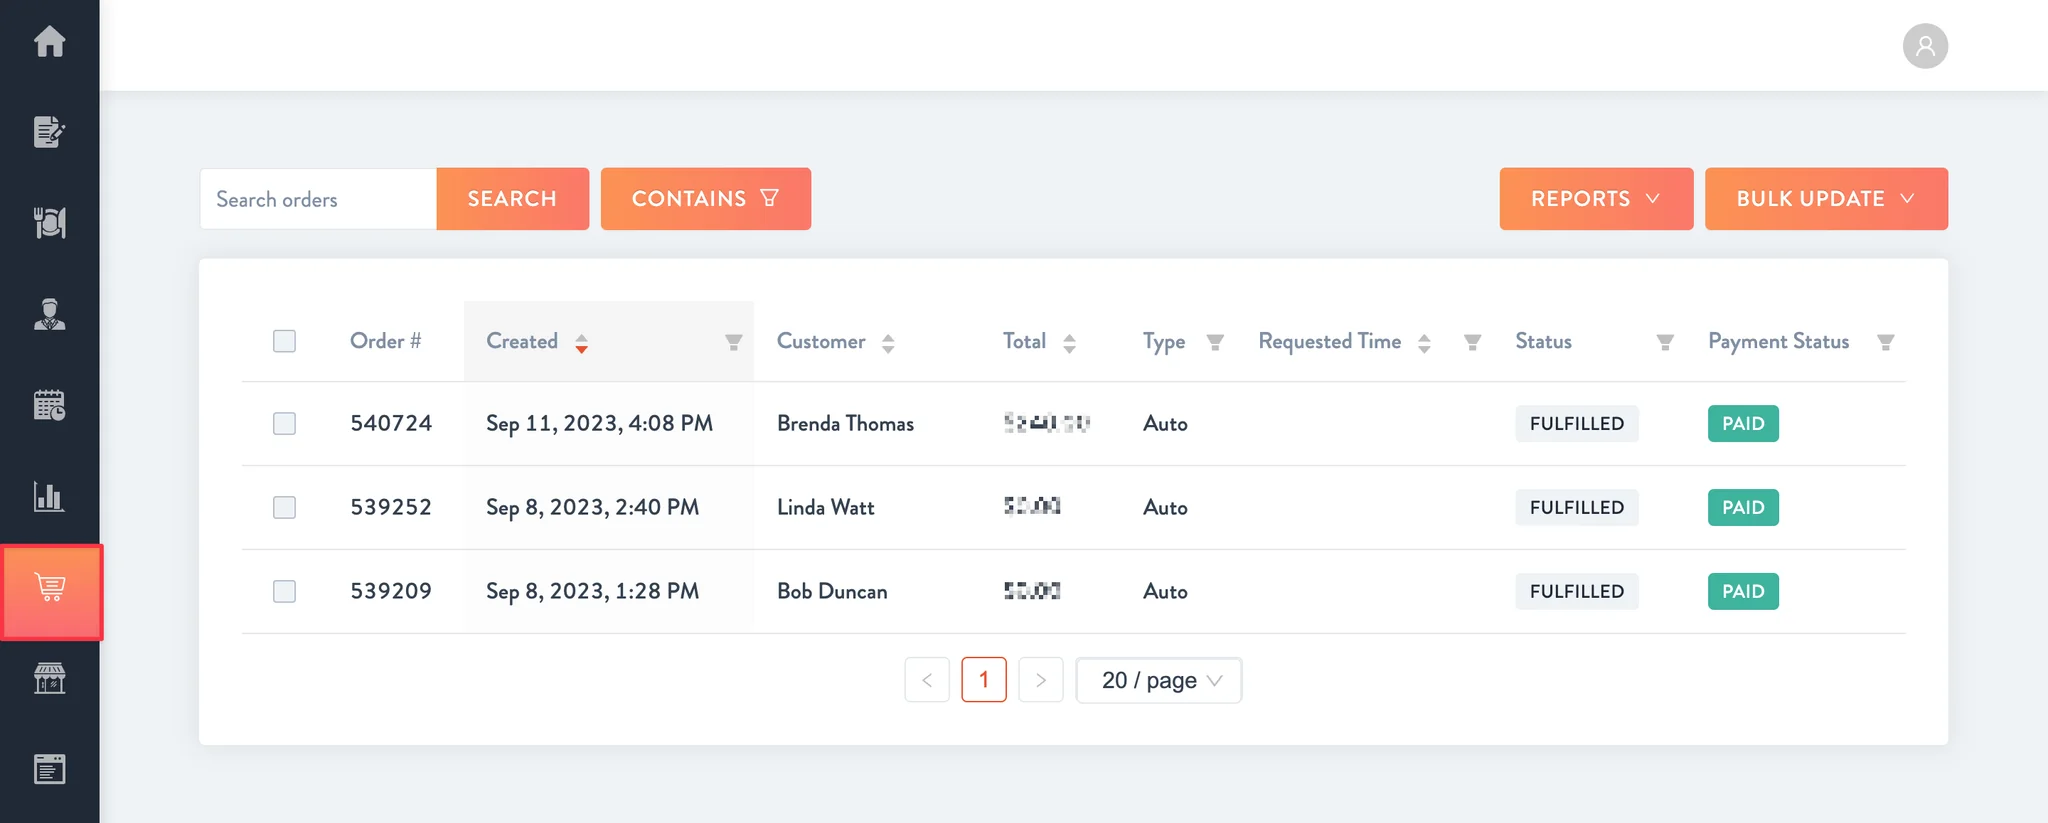
Task: Click Auto type in Bob Duncan row
Action: 1165,591
